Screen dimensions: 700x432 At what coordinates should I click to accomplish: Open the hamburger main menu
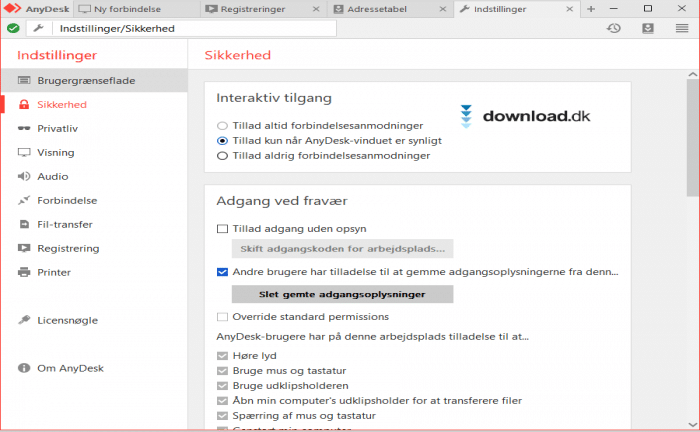[x=682, y=29]
